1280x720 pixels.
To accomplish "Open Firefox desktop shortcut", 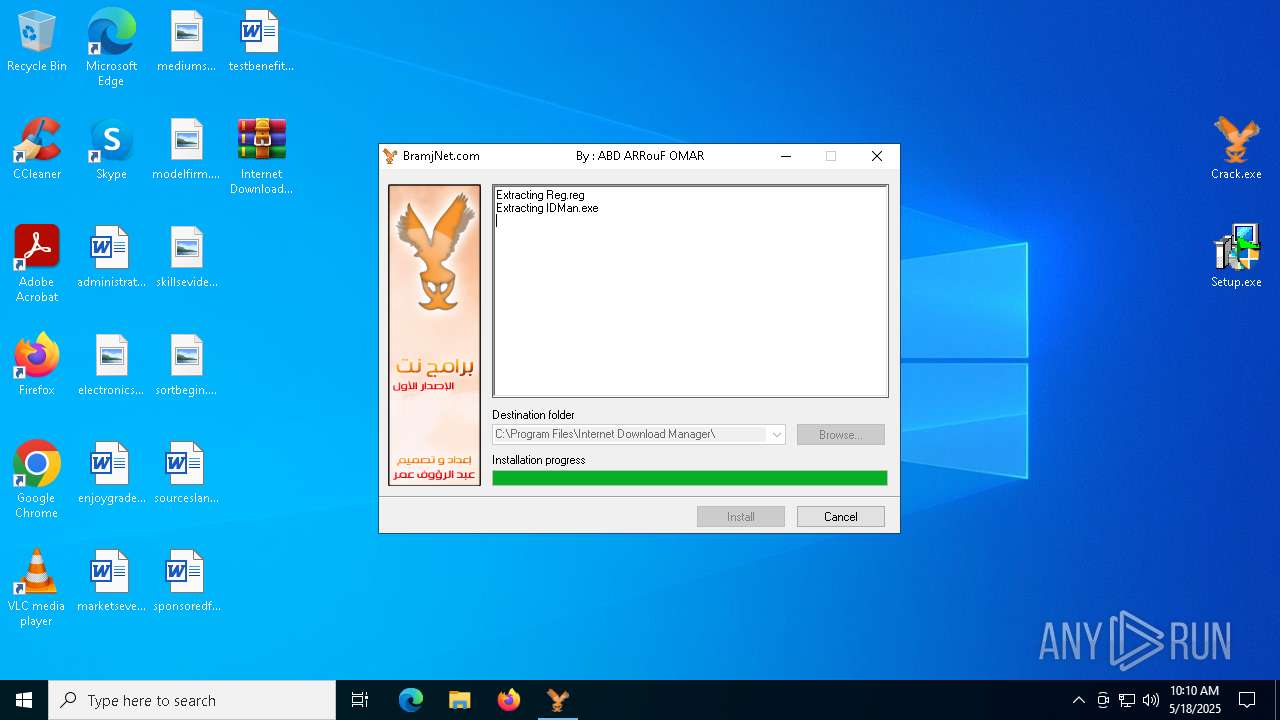I will pyautogui.click(x=37, y=366).
